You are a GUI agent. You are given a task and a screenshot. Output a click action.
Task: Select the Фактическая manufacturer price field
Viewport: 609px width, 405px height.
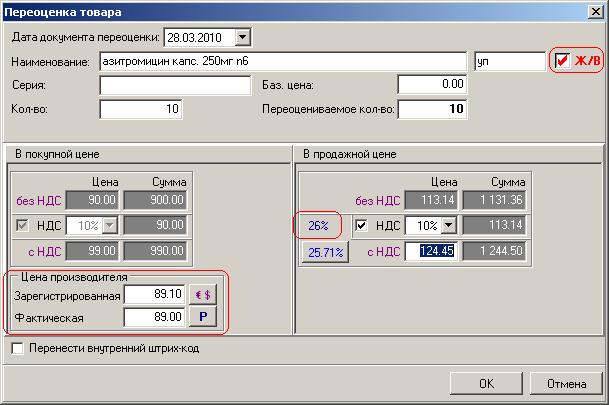154,317
